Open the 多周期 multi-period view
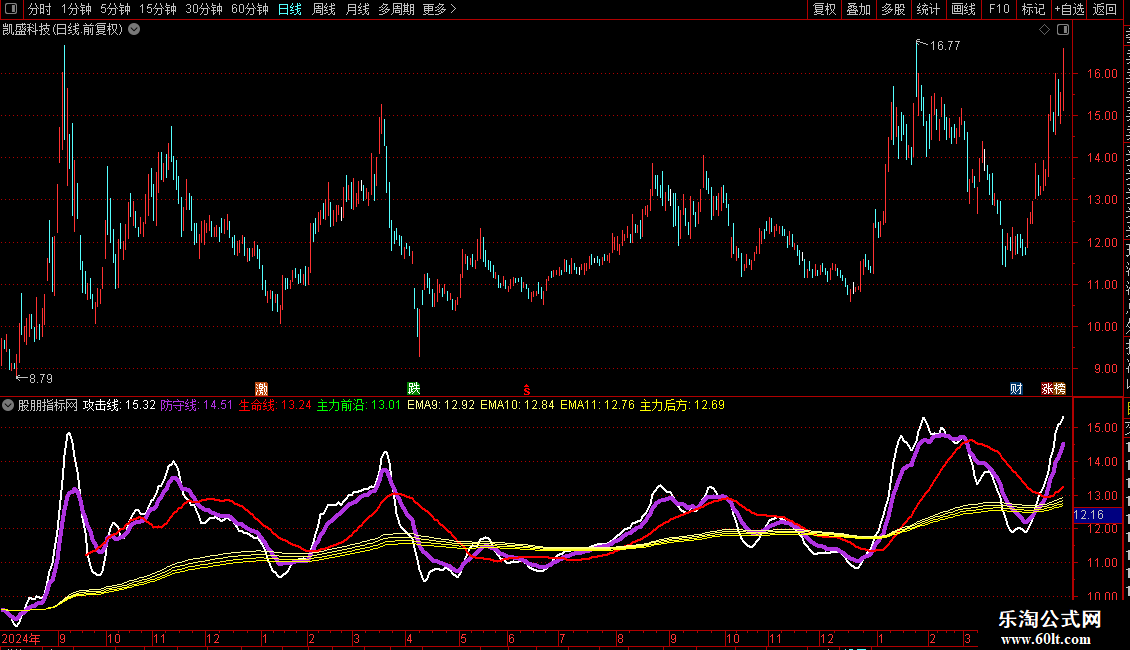1130x650 pixels. pos(396,9)
